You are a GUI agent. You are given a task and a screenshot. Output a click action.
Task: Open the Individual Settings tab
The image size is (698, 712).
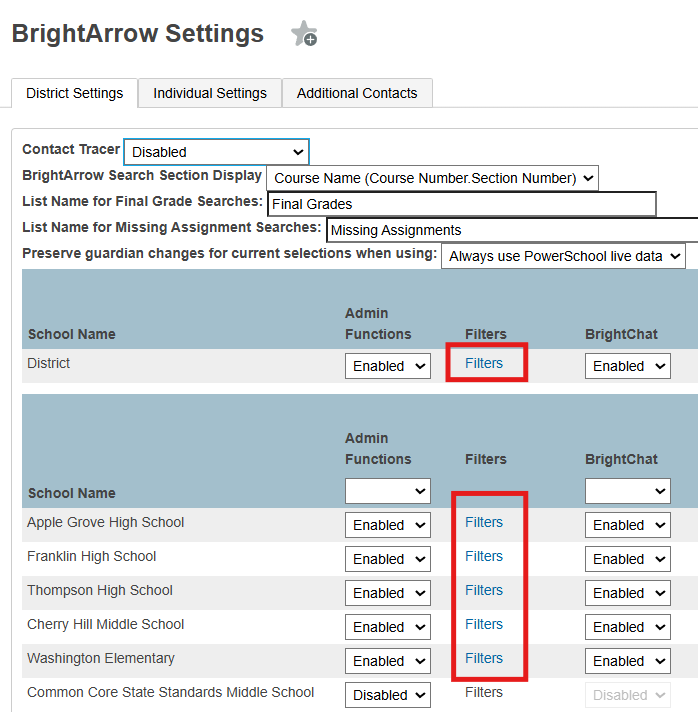(210, 93)
